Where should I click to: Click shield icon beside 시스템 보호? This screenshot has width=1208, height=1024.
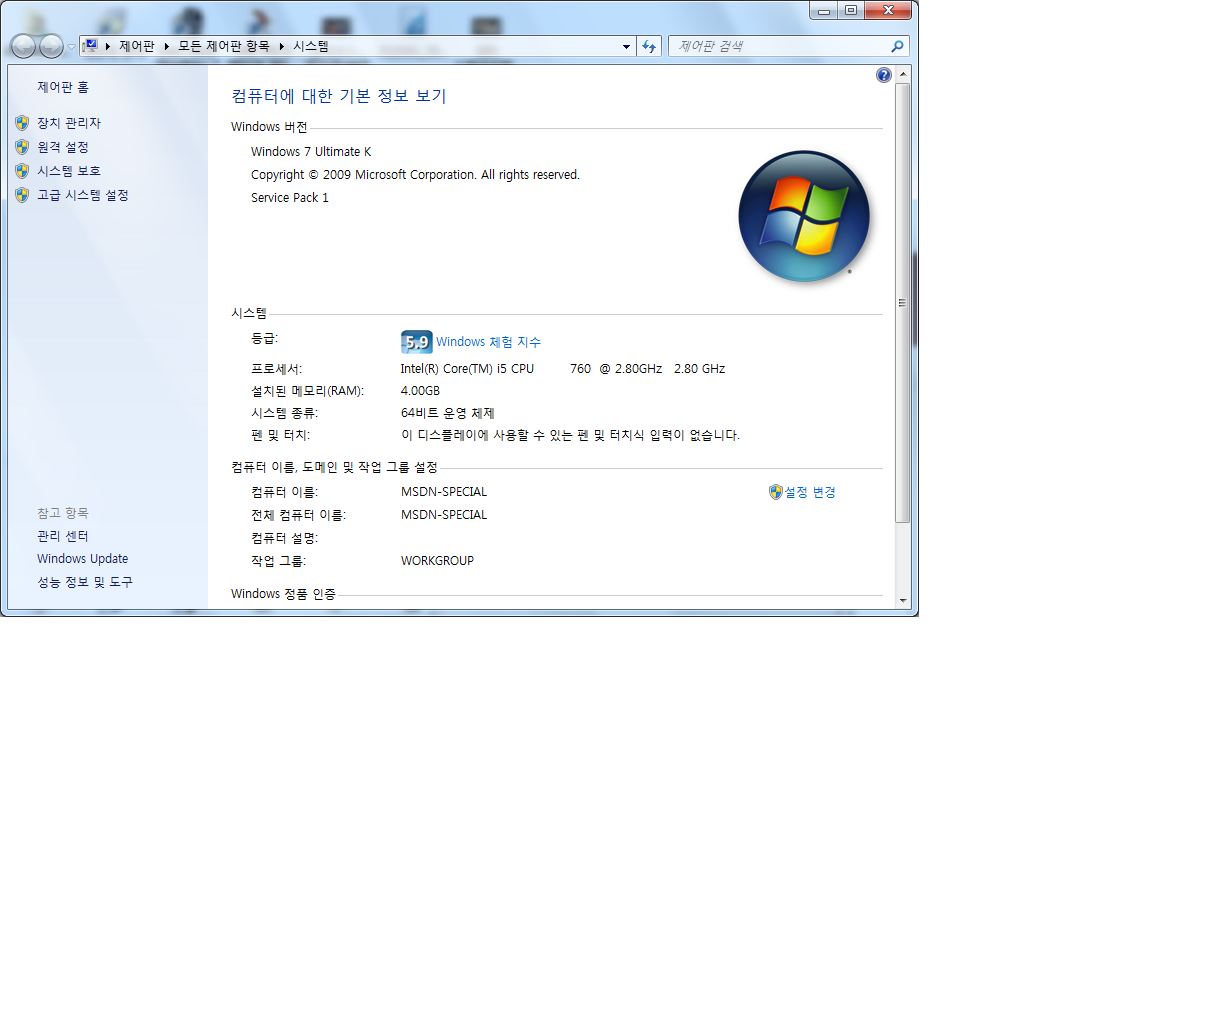(22, 171)
